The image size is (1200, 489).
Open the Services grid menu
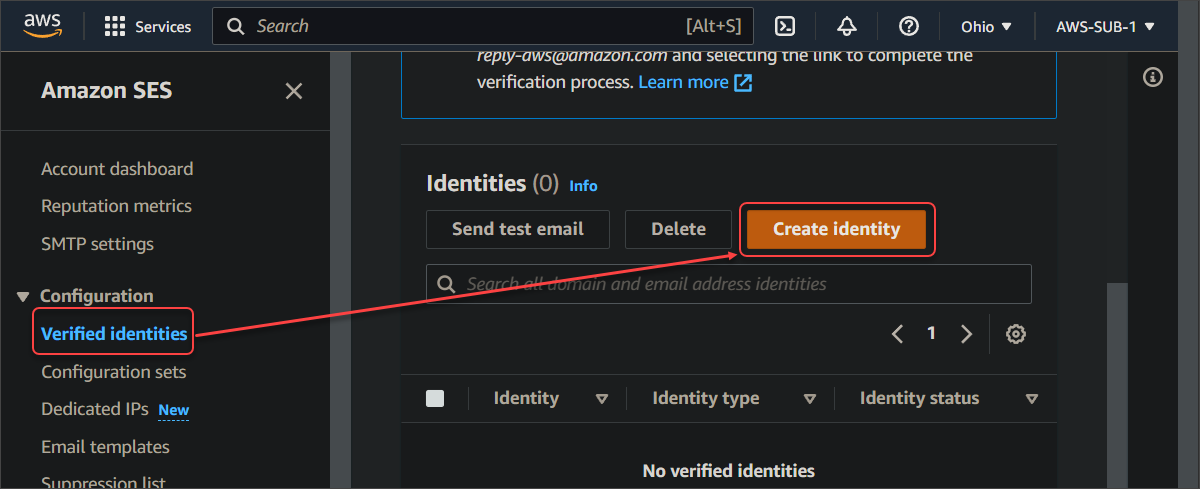coord(148,26)
